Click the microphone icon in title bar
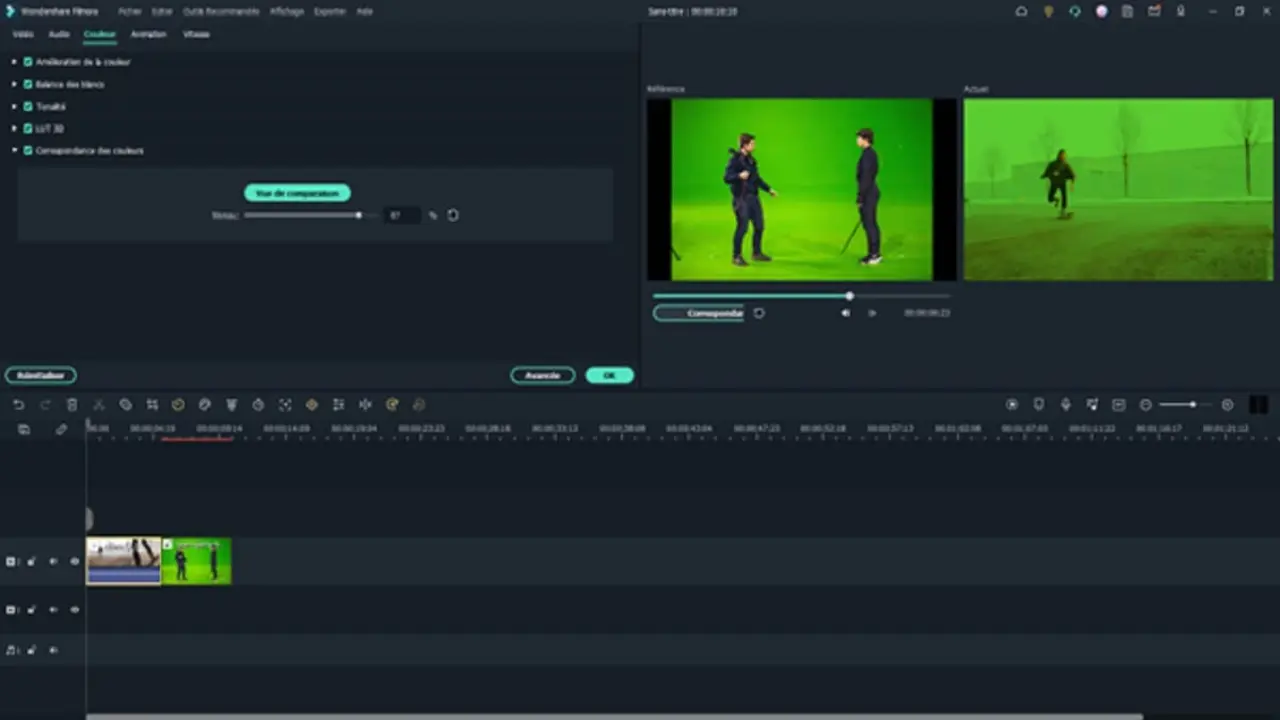 click(1181, 11)
